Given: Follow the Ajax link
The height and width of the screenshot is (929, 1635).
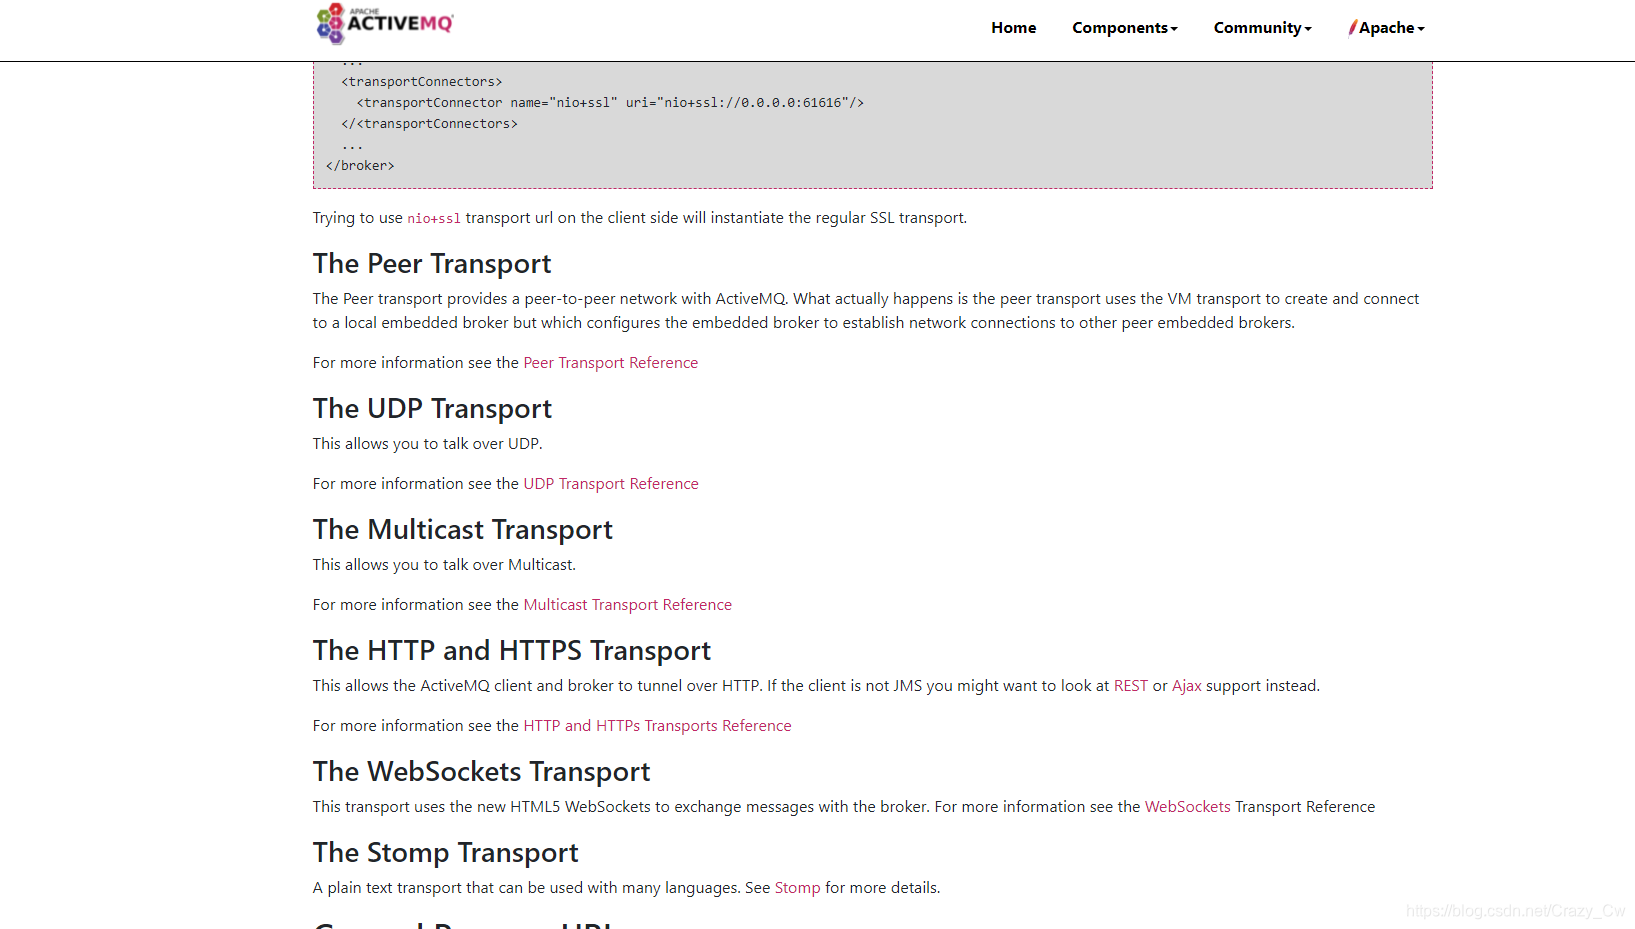Looking at the screenshot, I should point(1186,686).
